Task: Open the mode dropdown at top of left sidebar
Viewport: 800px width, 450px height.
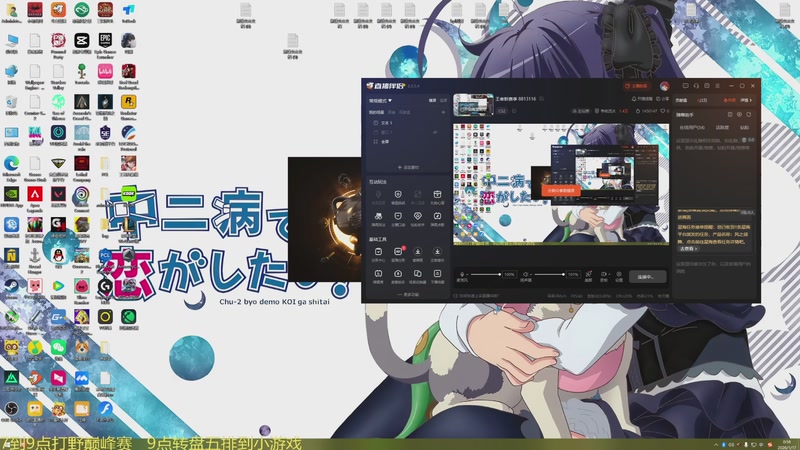Action: click(380, 101)
